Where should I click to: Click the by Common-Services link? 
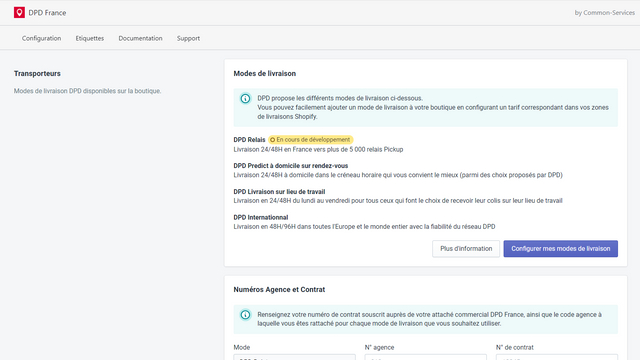(x=604, y=13)
